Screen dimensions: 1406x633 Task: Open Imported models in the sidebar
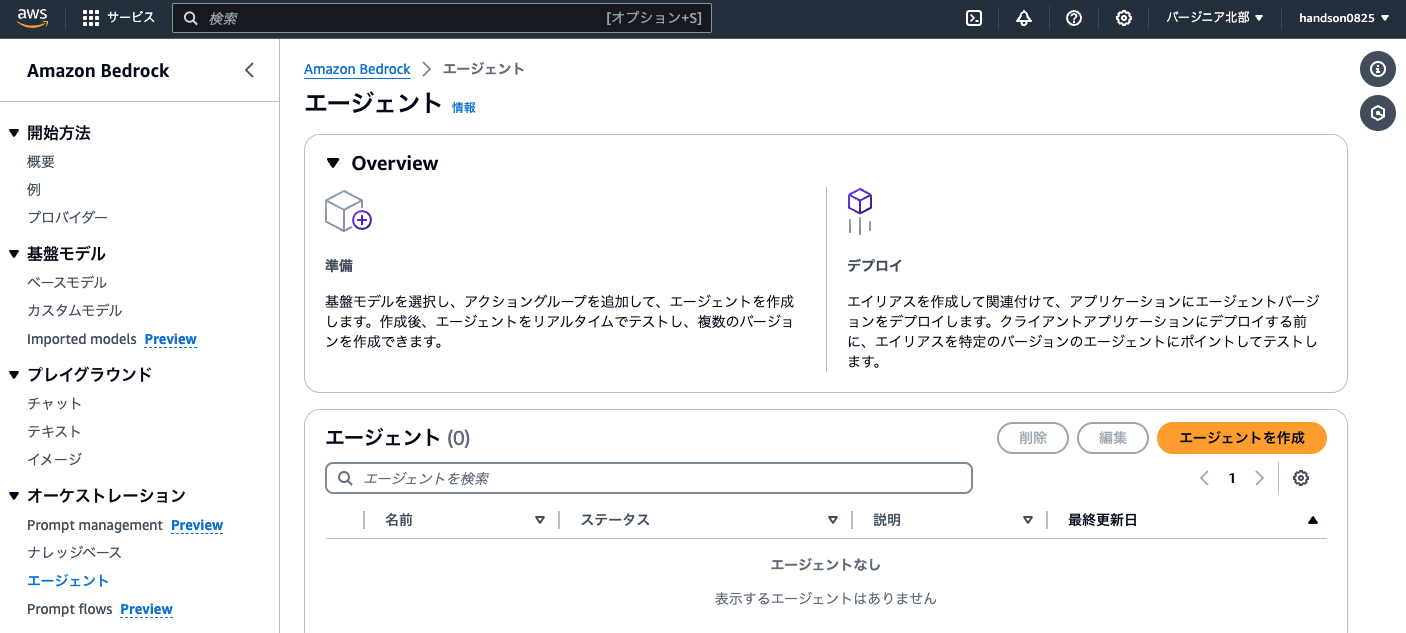(x=82, y=339)
